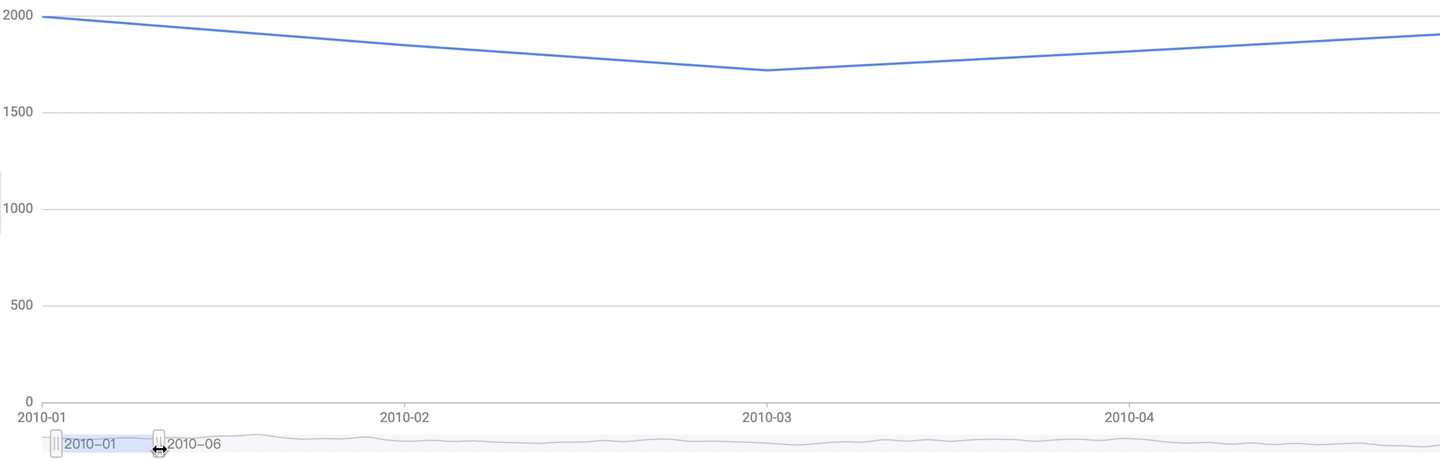Click the unselected zoom slider track near its middle
1440x459 pixels.
800,443
